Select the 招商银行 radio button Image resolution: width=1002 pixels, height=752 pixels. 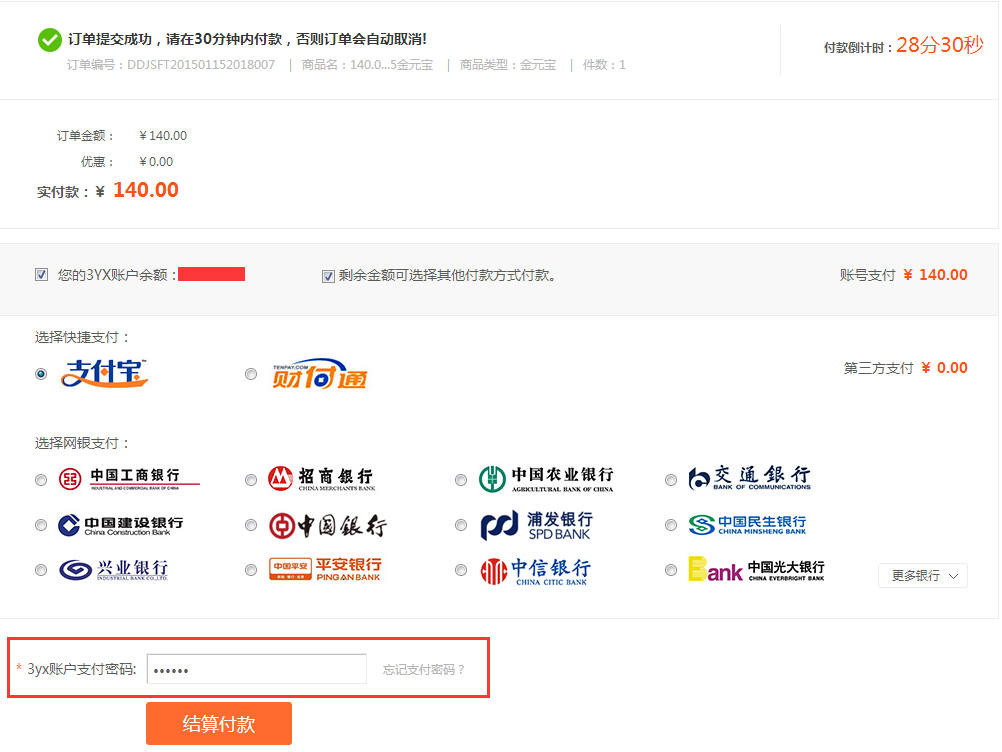(251, 479)
